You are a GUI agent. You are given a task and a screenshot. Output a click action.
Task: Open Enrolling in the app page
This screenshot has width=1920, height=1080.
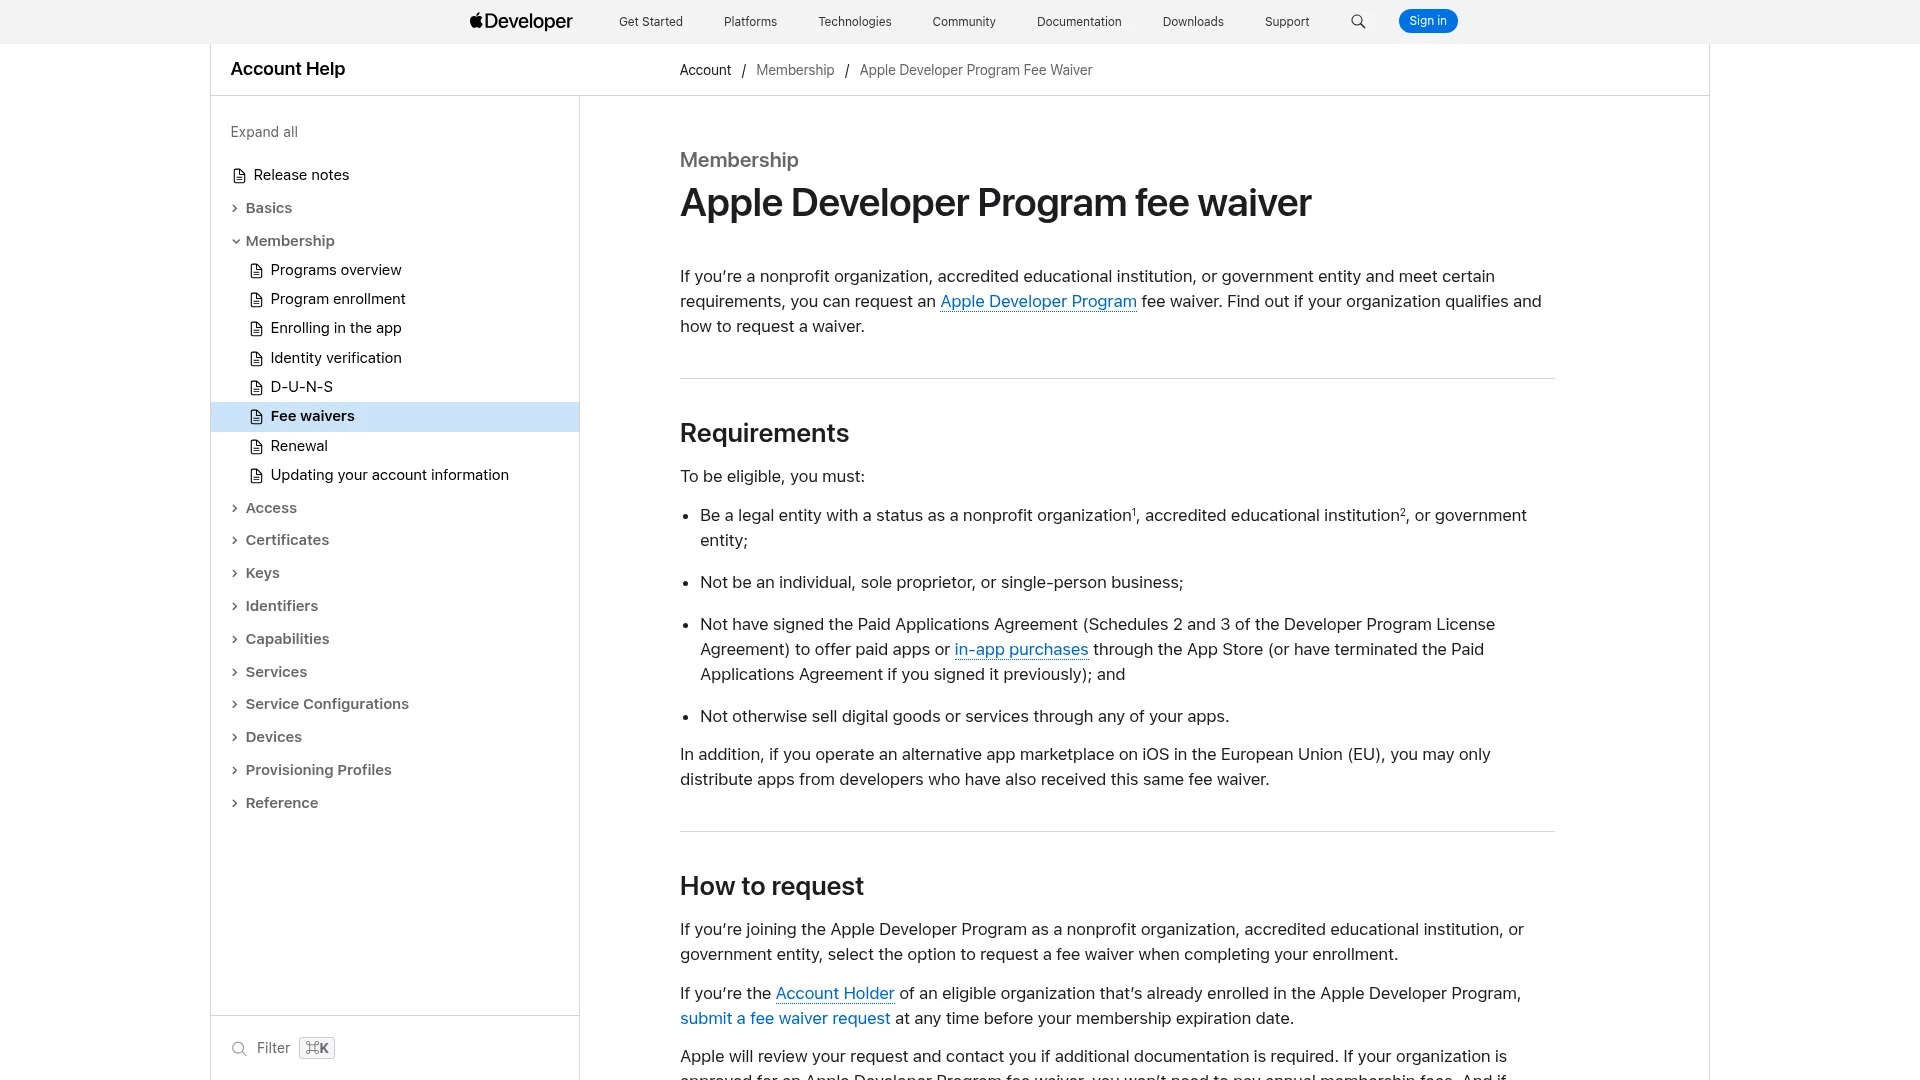point(336,328)
